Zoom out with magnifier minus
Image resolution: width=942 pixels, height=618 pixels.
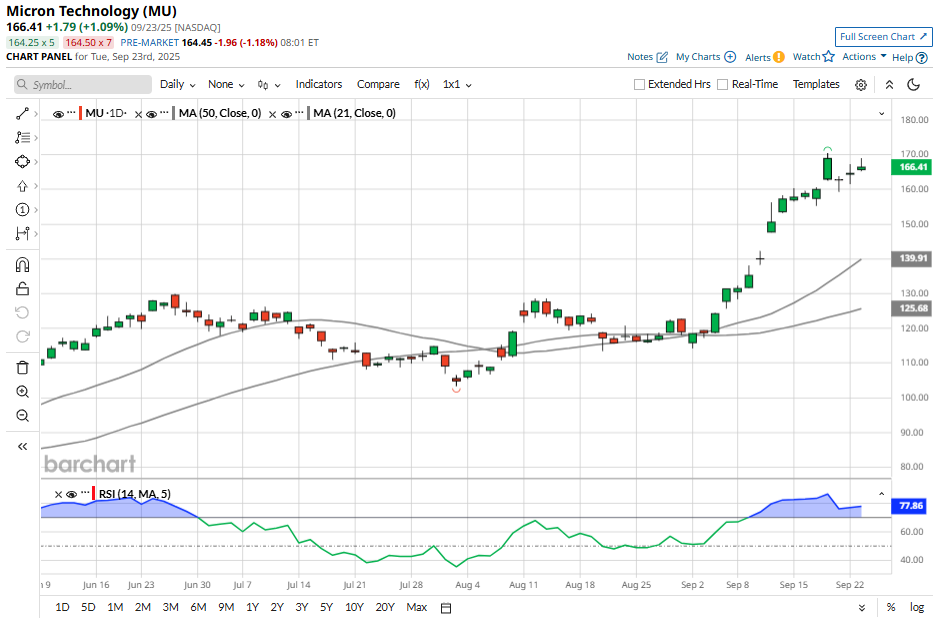coord(22,416)
